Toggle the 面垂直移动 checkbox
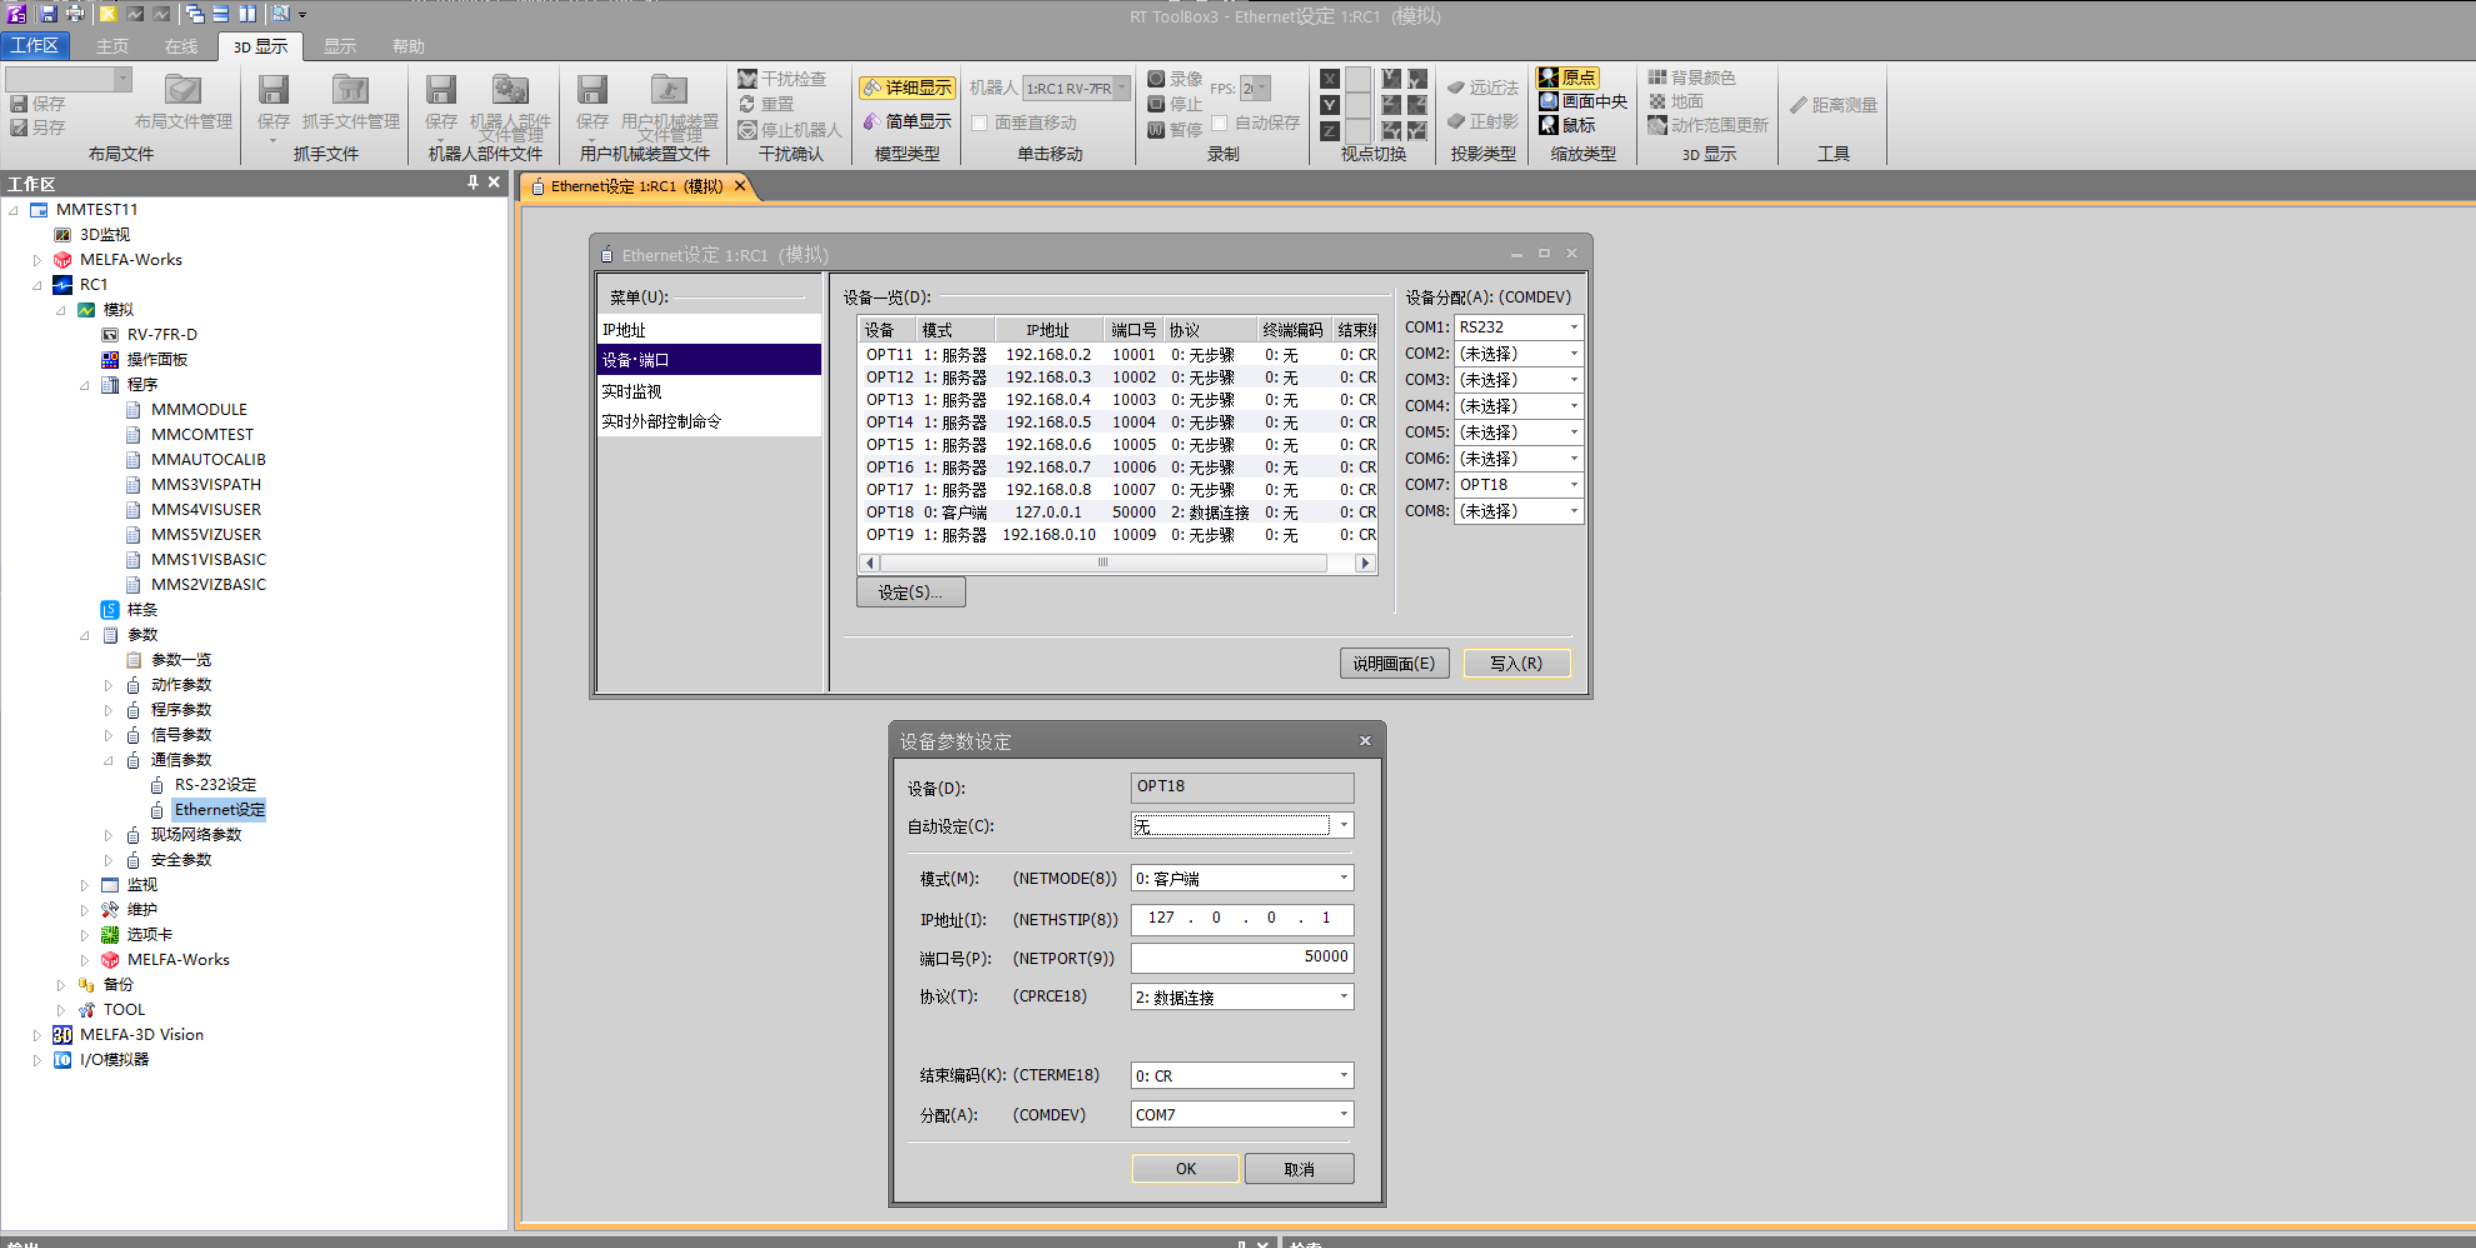 [x=980, y=123]
